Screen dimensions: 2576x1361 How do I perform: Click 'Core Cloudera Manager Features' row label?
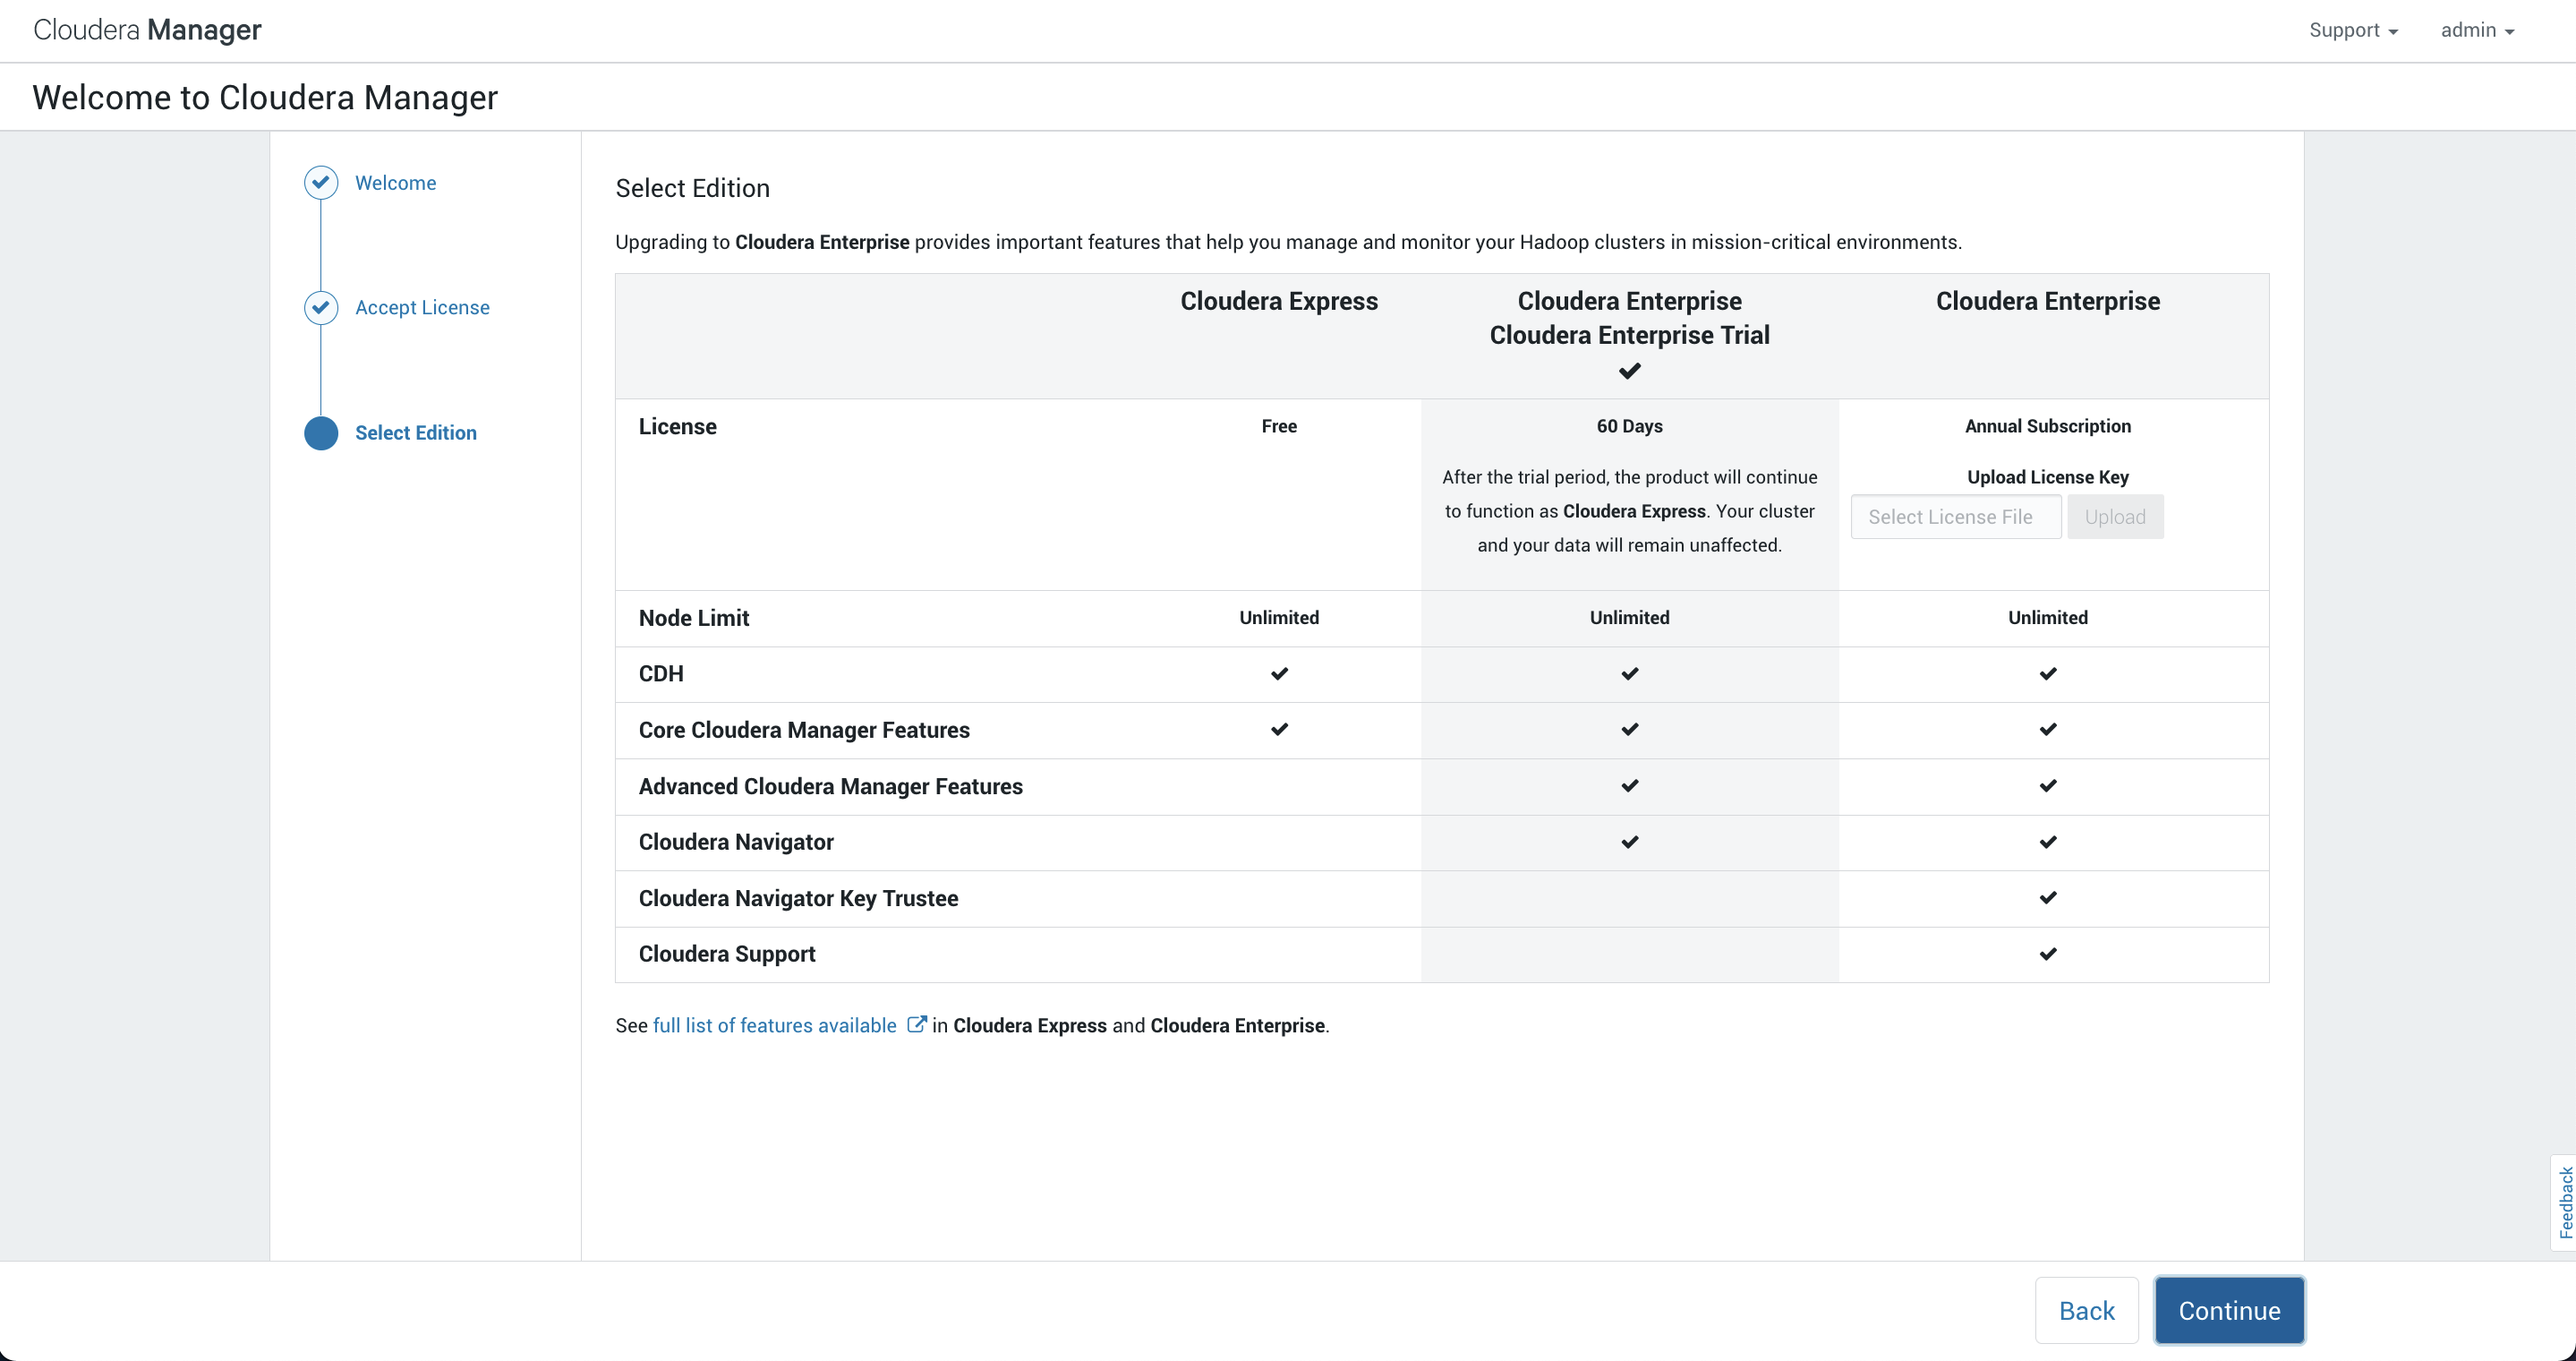[x=804, y=730]
